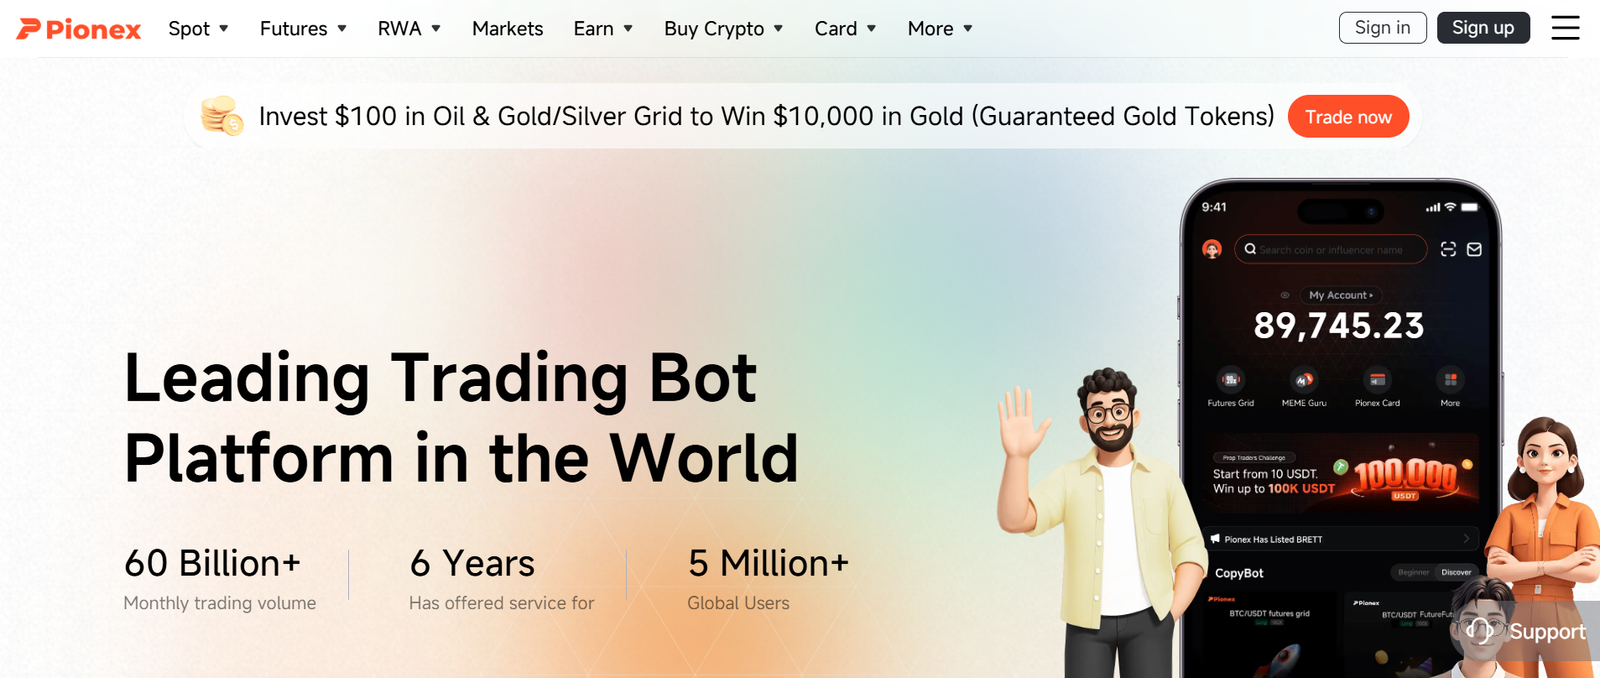
Task: Click the Pionex logo
Action: click(79, 29)
